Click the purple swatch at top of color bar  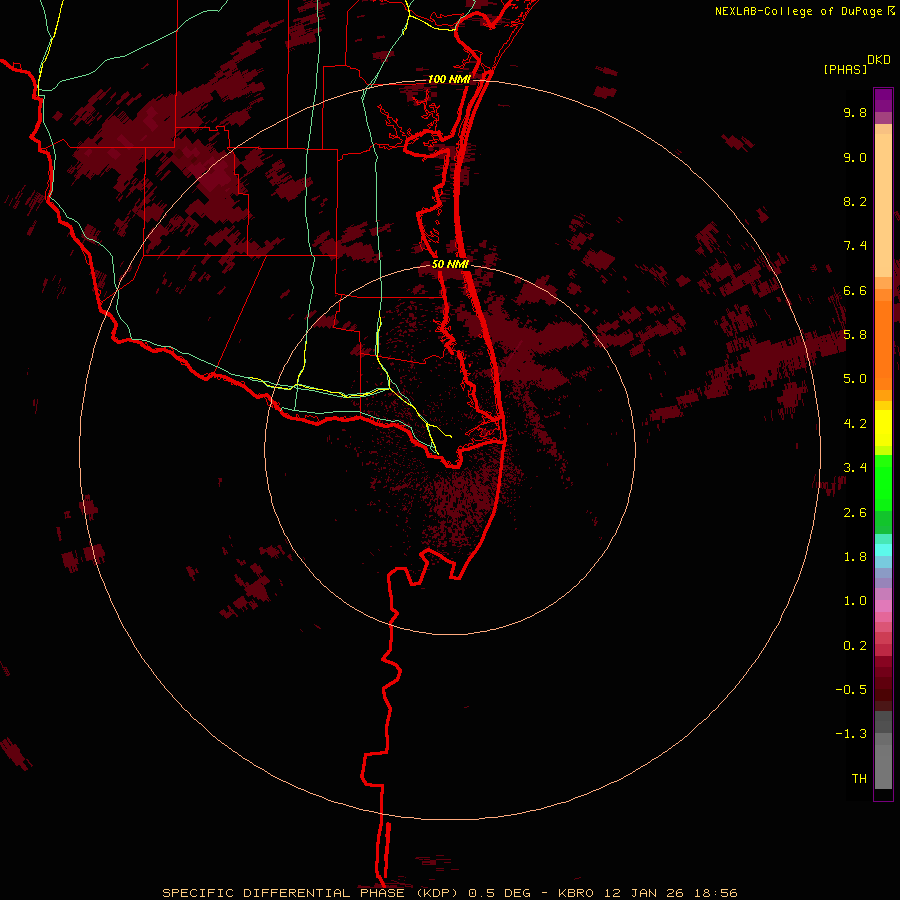[883, 100]
